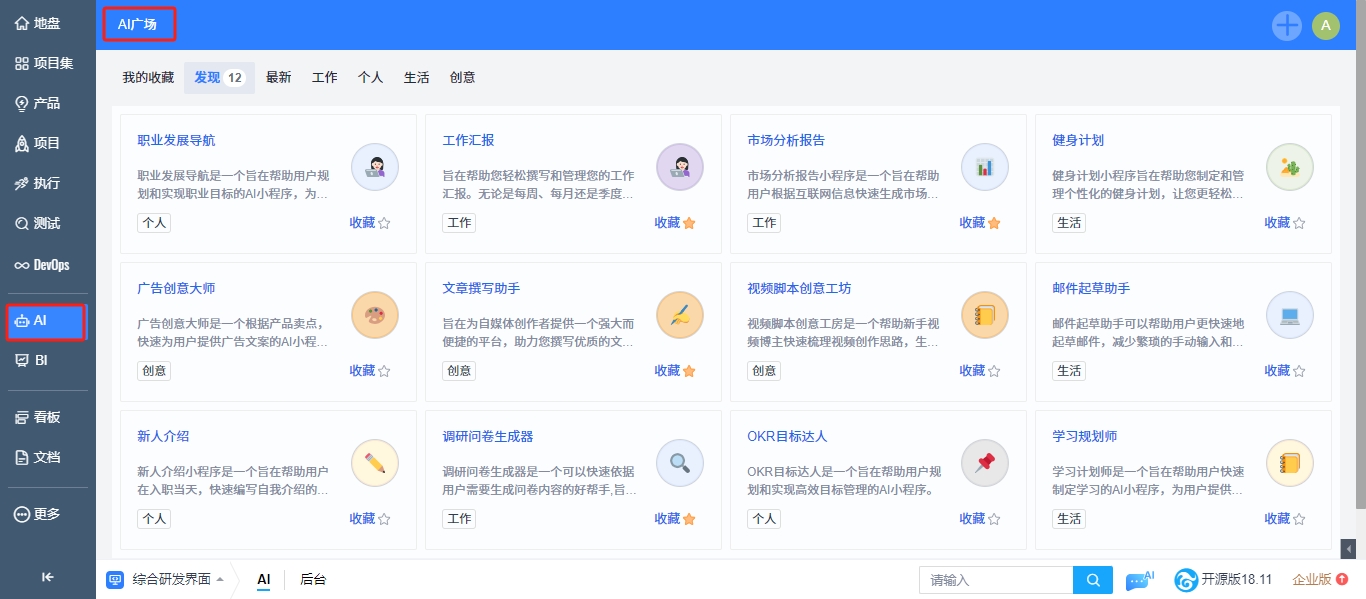Open the user avatar 'A' menu
The image size is (1366, 599).
click(1326, 26)
